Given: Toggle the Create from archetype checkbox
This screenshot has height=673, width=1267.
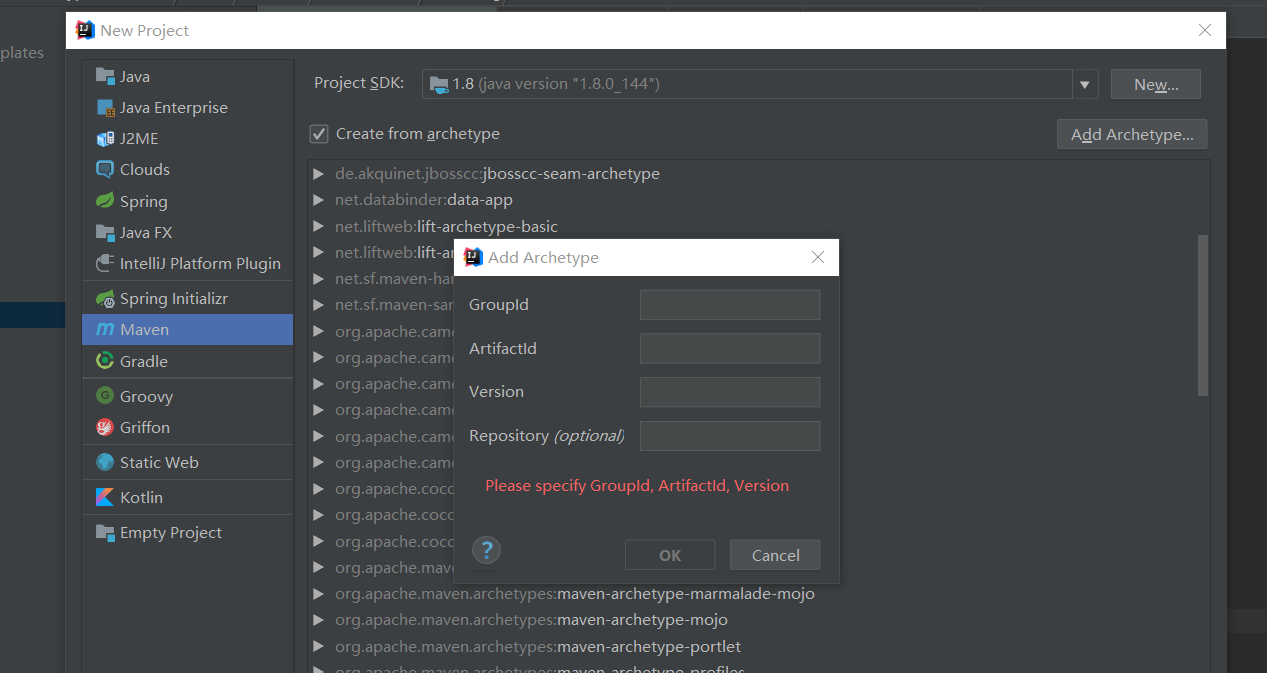Looking at the screenshot, I should (319, 134).
